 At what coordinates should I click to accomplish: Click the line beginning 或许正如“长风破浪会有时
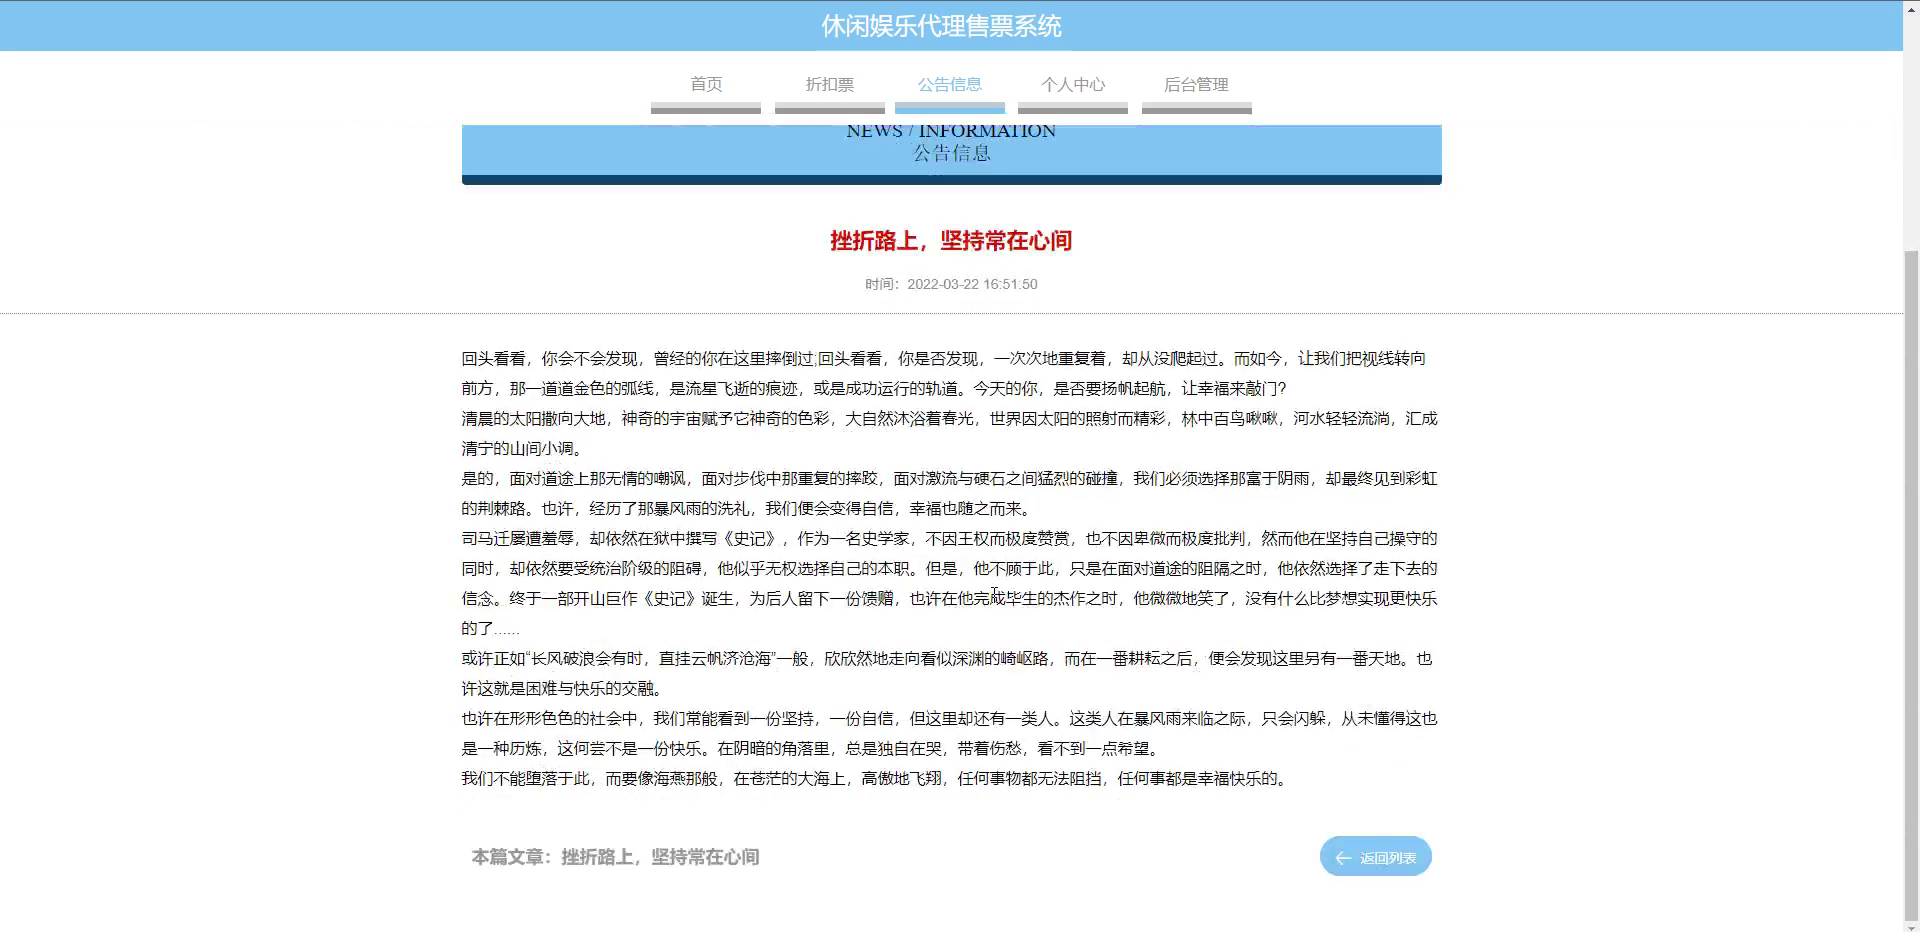pyautogui.click(x=946, y=659)
